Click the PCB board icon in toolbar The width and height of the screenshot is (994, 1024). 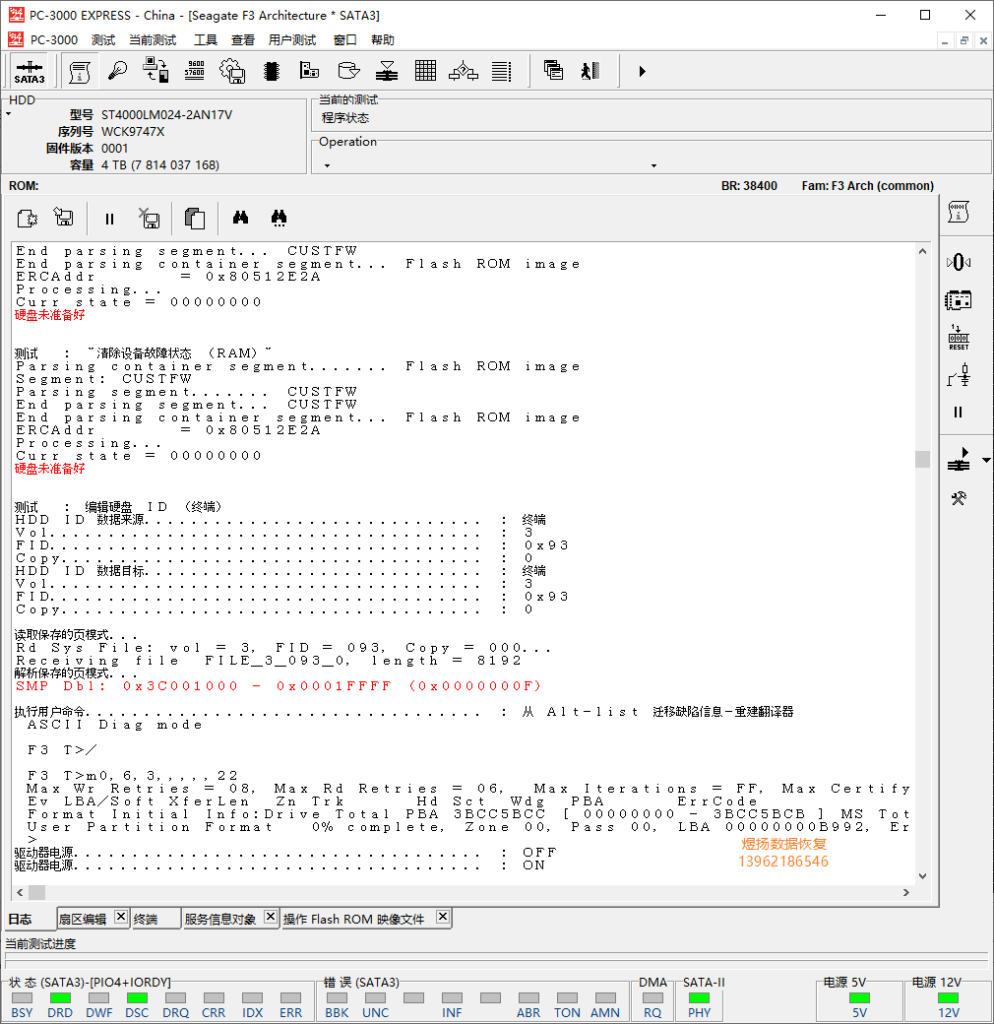310,71
